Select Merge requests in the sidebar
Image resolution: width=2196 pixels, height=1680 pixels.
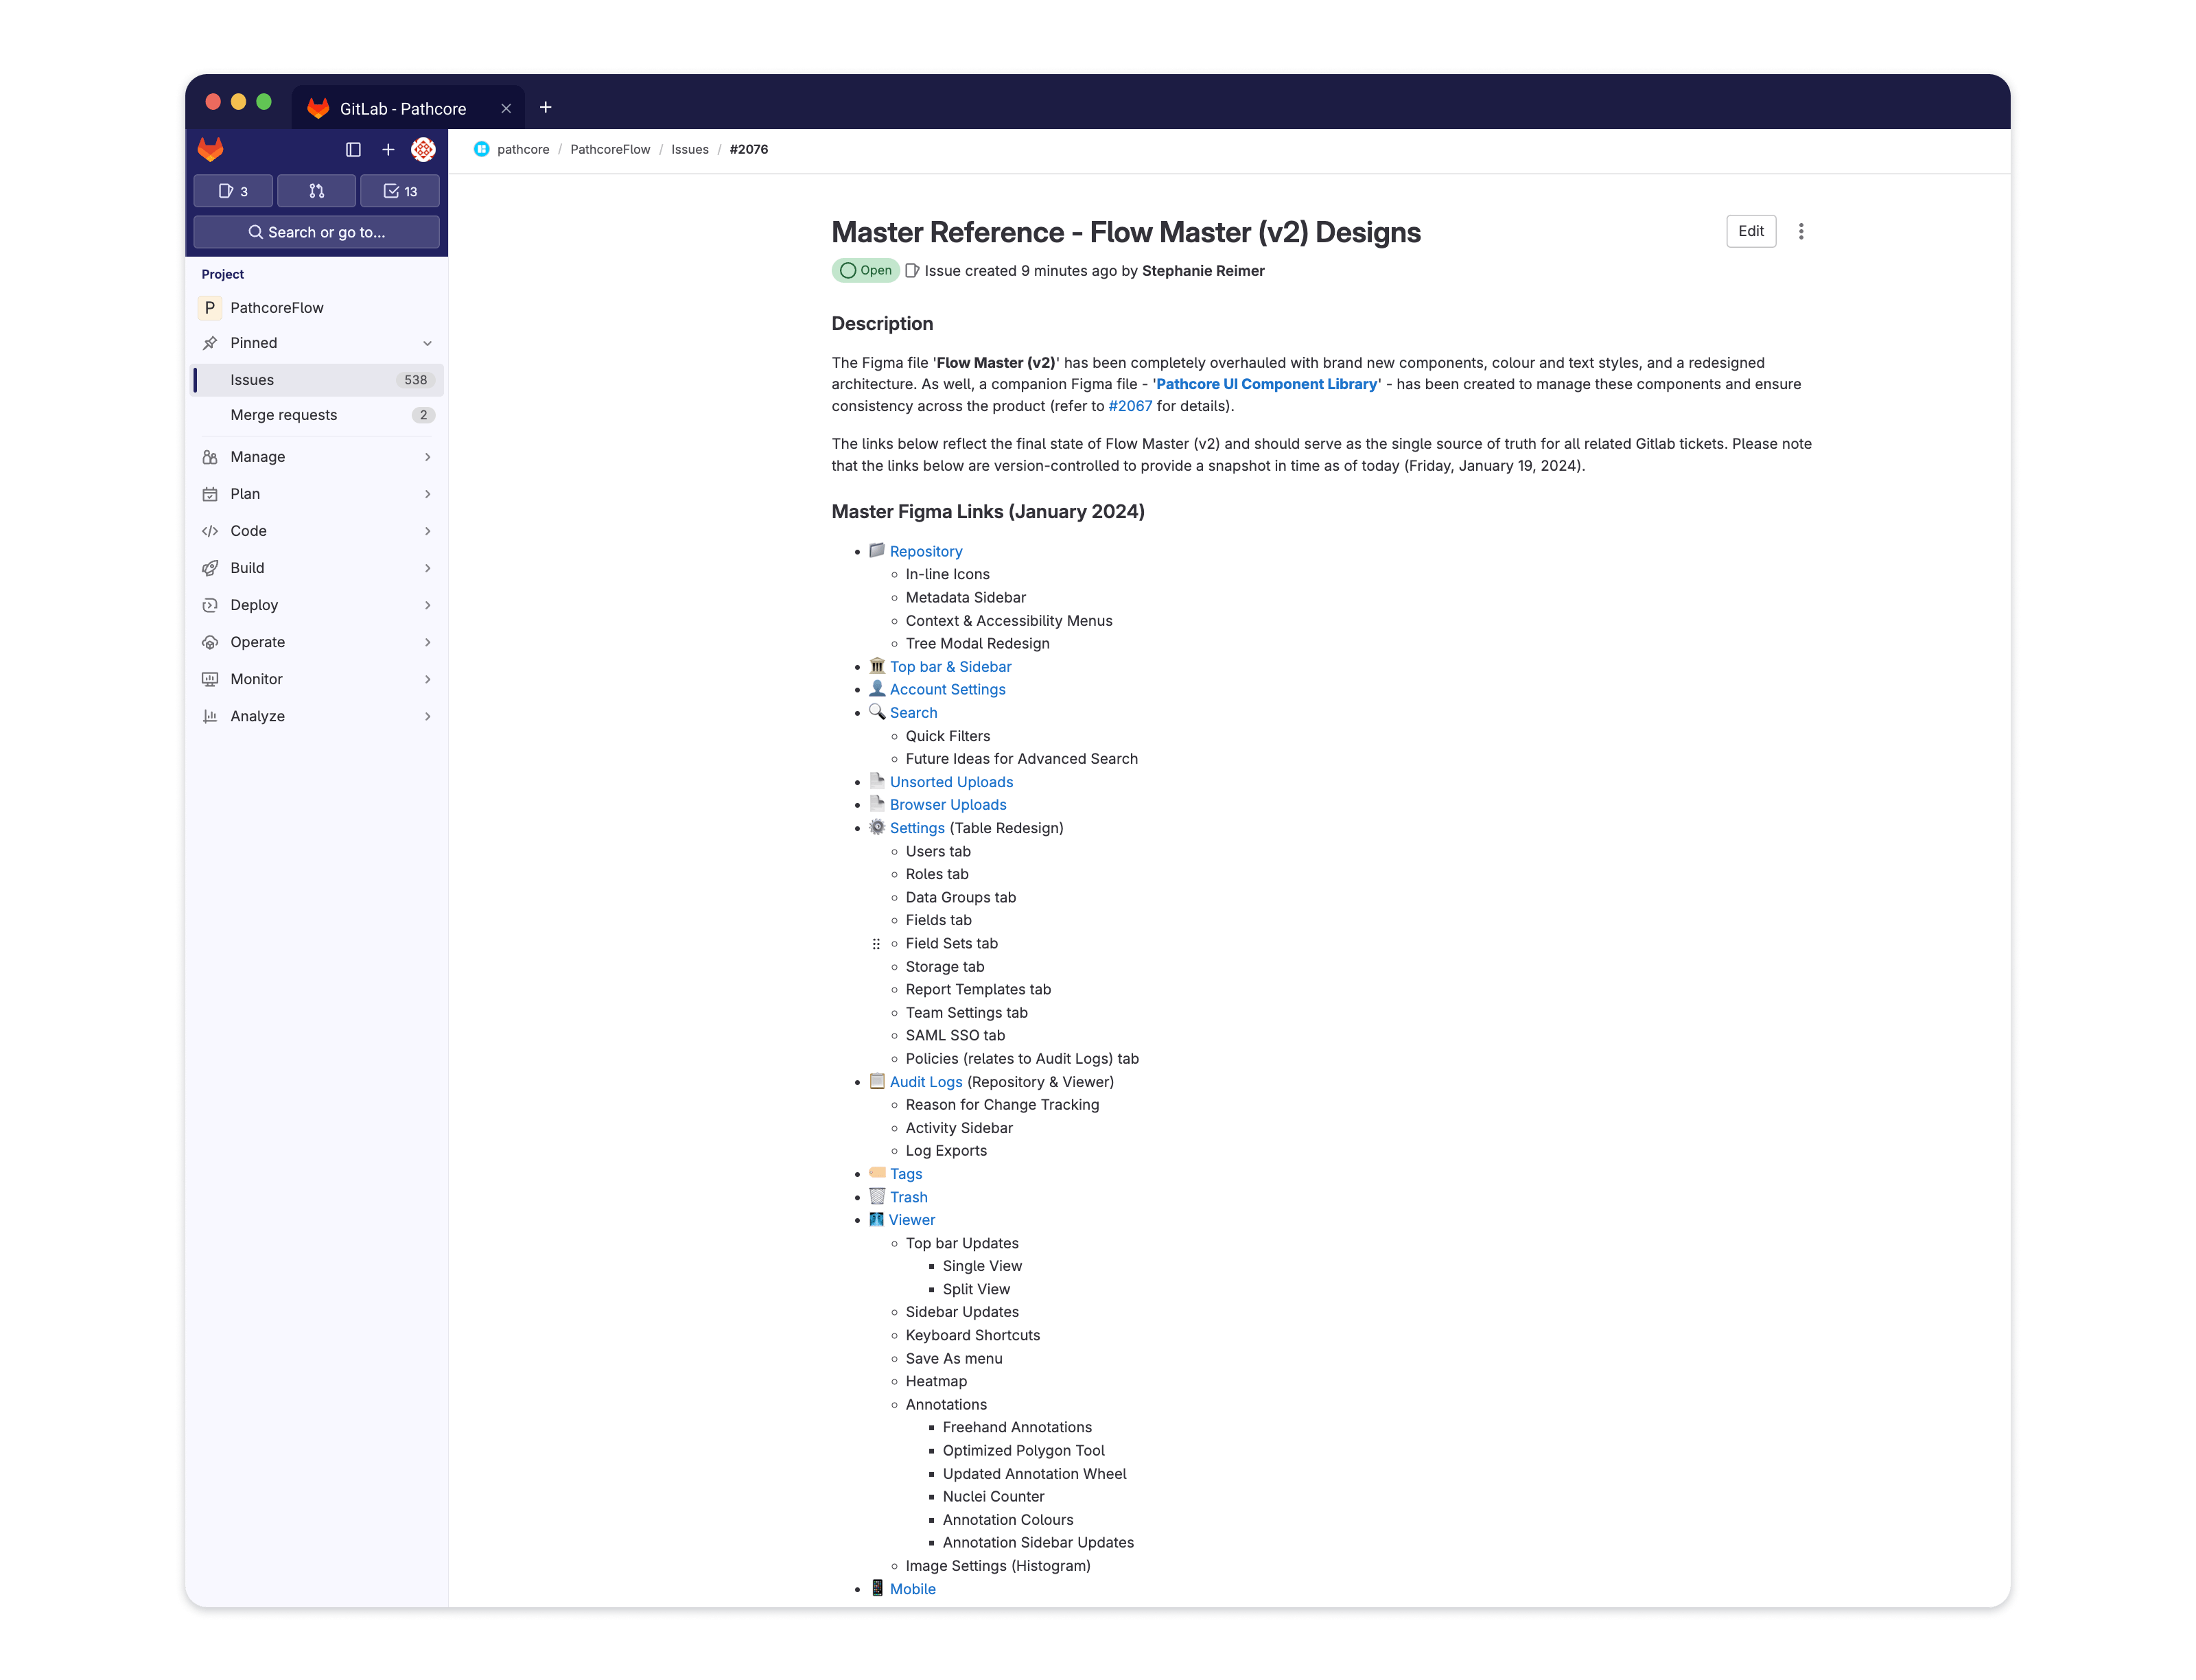tap(316, 415)
